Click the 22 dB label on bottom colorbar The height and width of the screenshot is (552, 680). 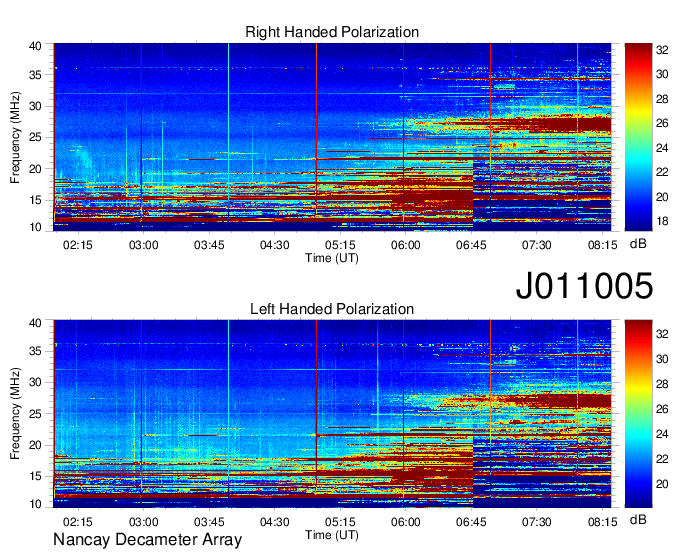pyautogui.click(x=662, y=459)
